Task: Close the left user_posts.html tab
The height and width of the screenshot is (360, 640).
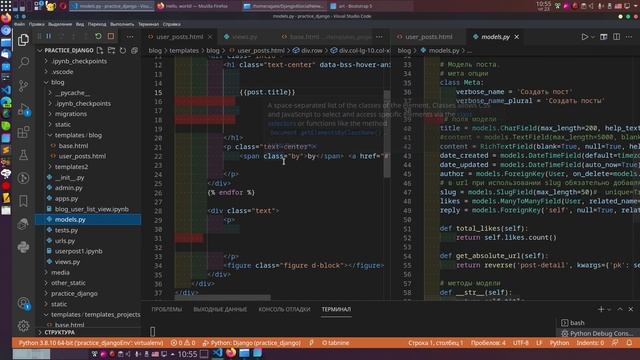Action: pyautogui.click(x=210, y=37)
